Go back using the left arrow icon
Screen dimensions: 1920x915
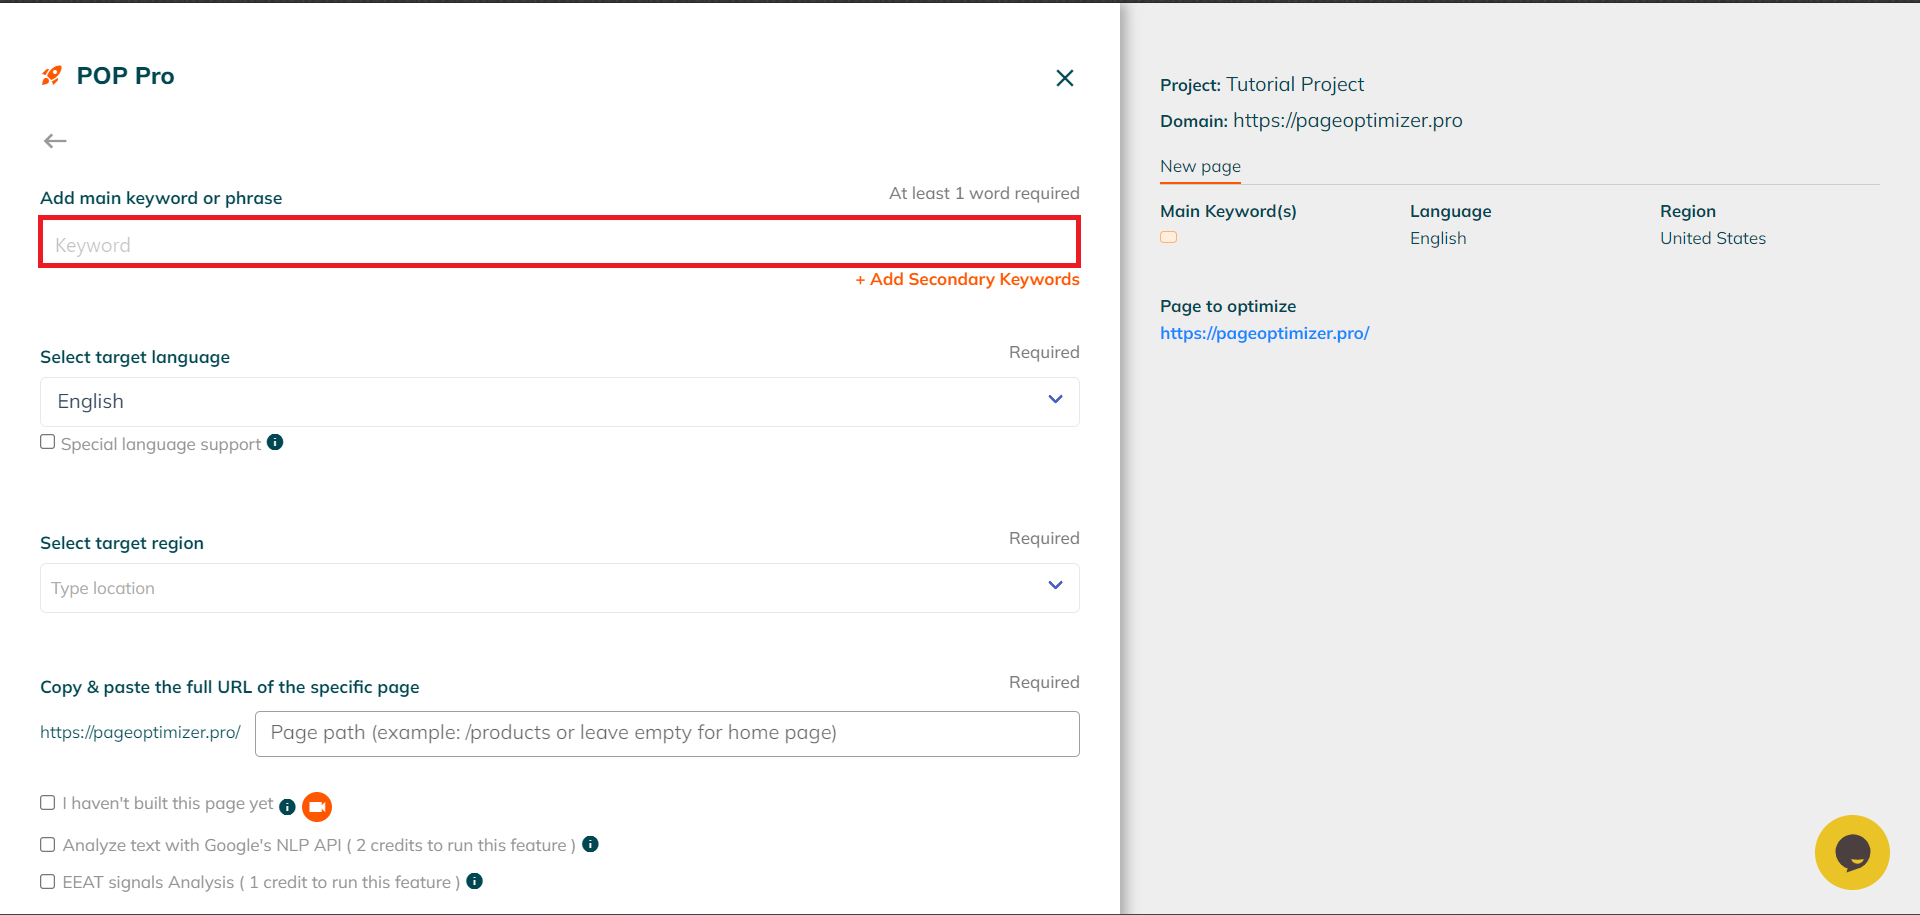coord(55,141)
